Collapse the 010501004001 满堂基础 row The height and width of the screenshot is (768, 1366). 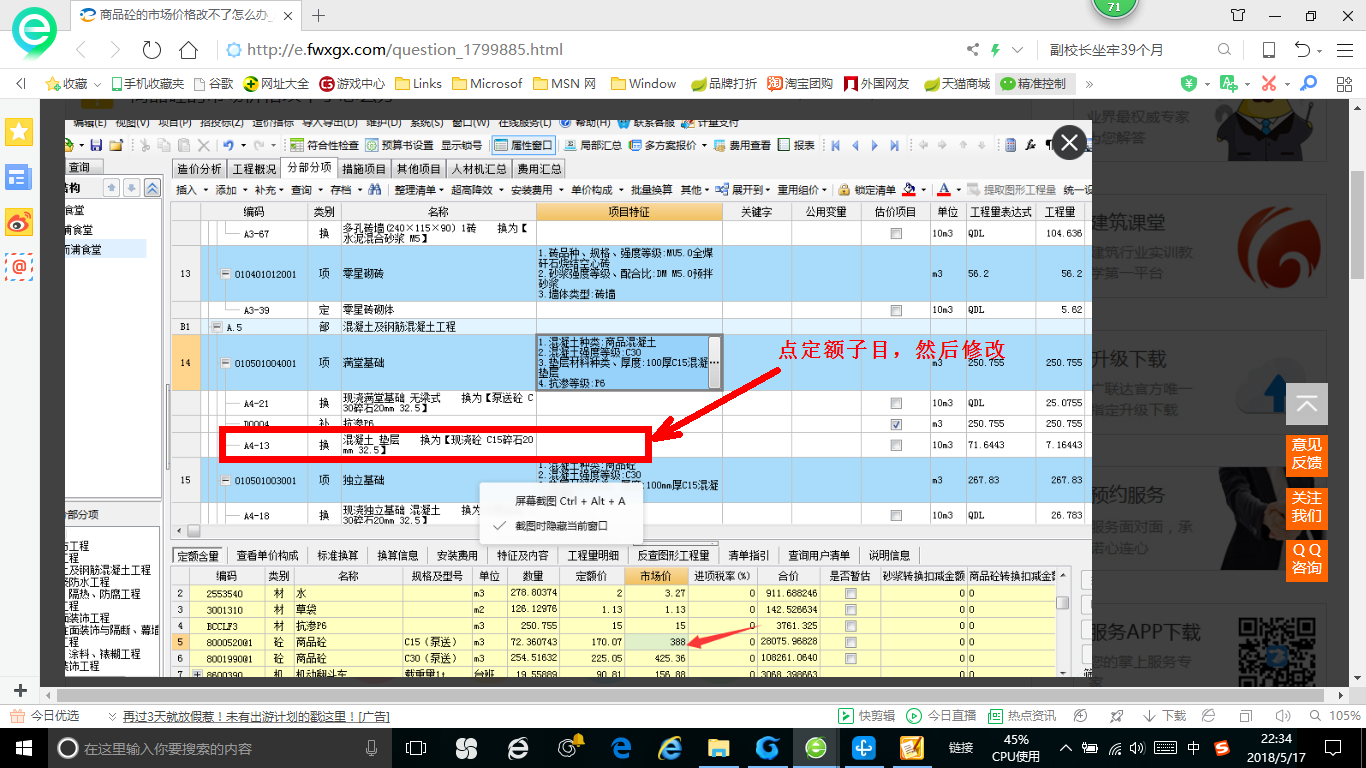pyautogui.click(x=226, y=363)
